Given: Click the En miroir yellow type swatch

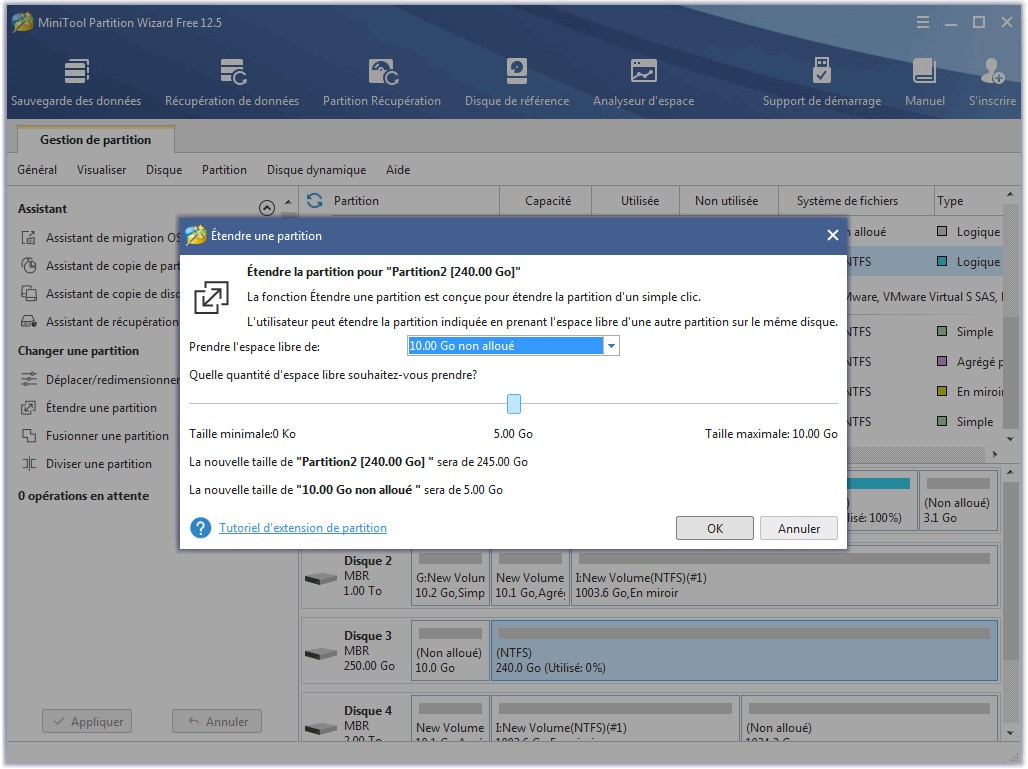Looking at the screenshot, I should point(942,391).
